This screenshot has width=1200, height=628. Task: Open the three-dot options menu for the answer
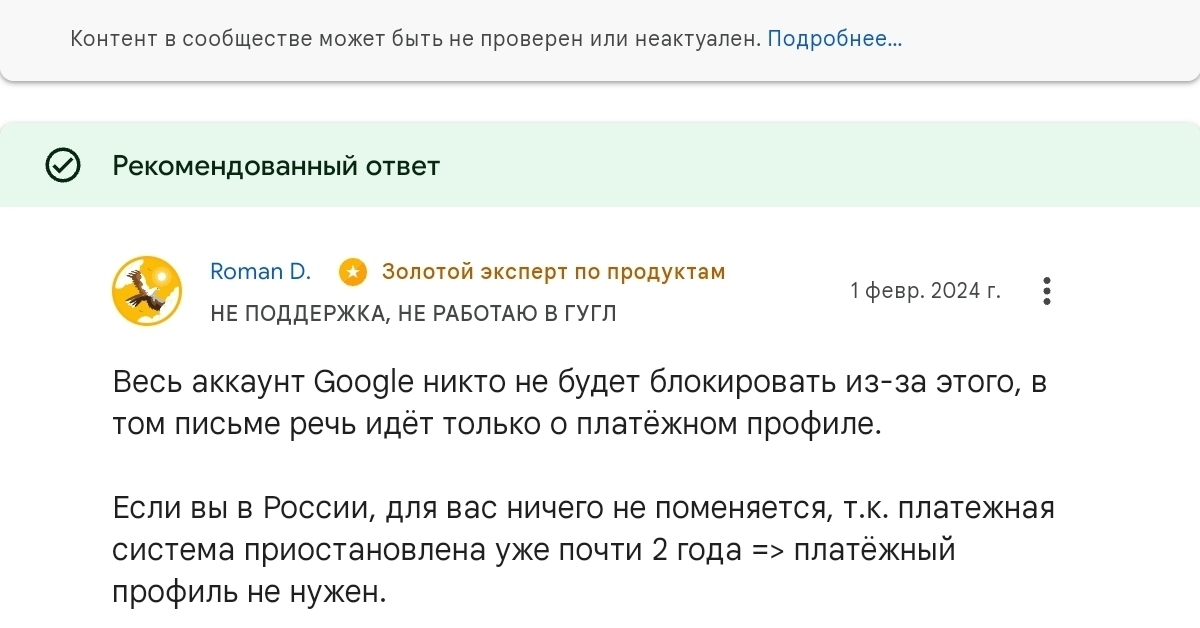click(1046, 291)
